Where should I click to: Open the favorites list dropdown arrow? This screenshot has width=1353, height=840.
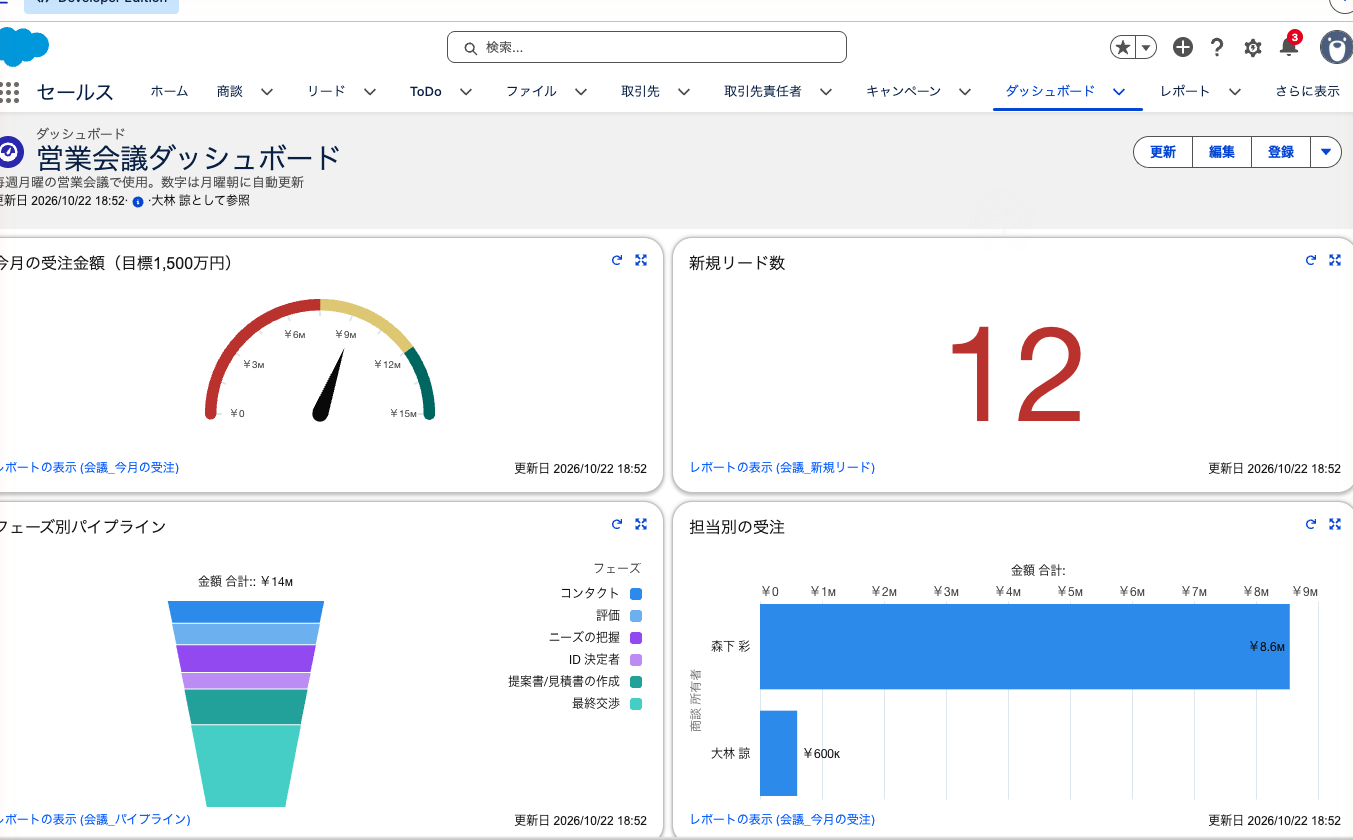point(1146,47)
